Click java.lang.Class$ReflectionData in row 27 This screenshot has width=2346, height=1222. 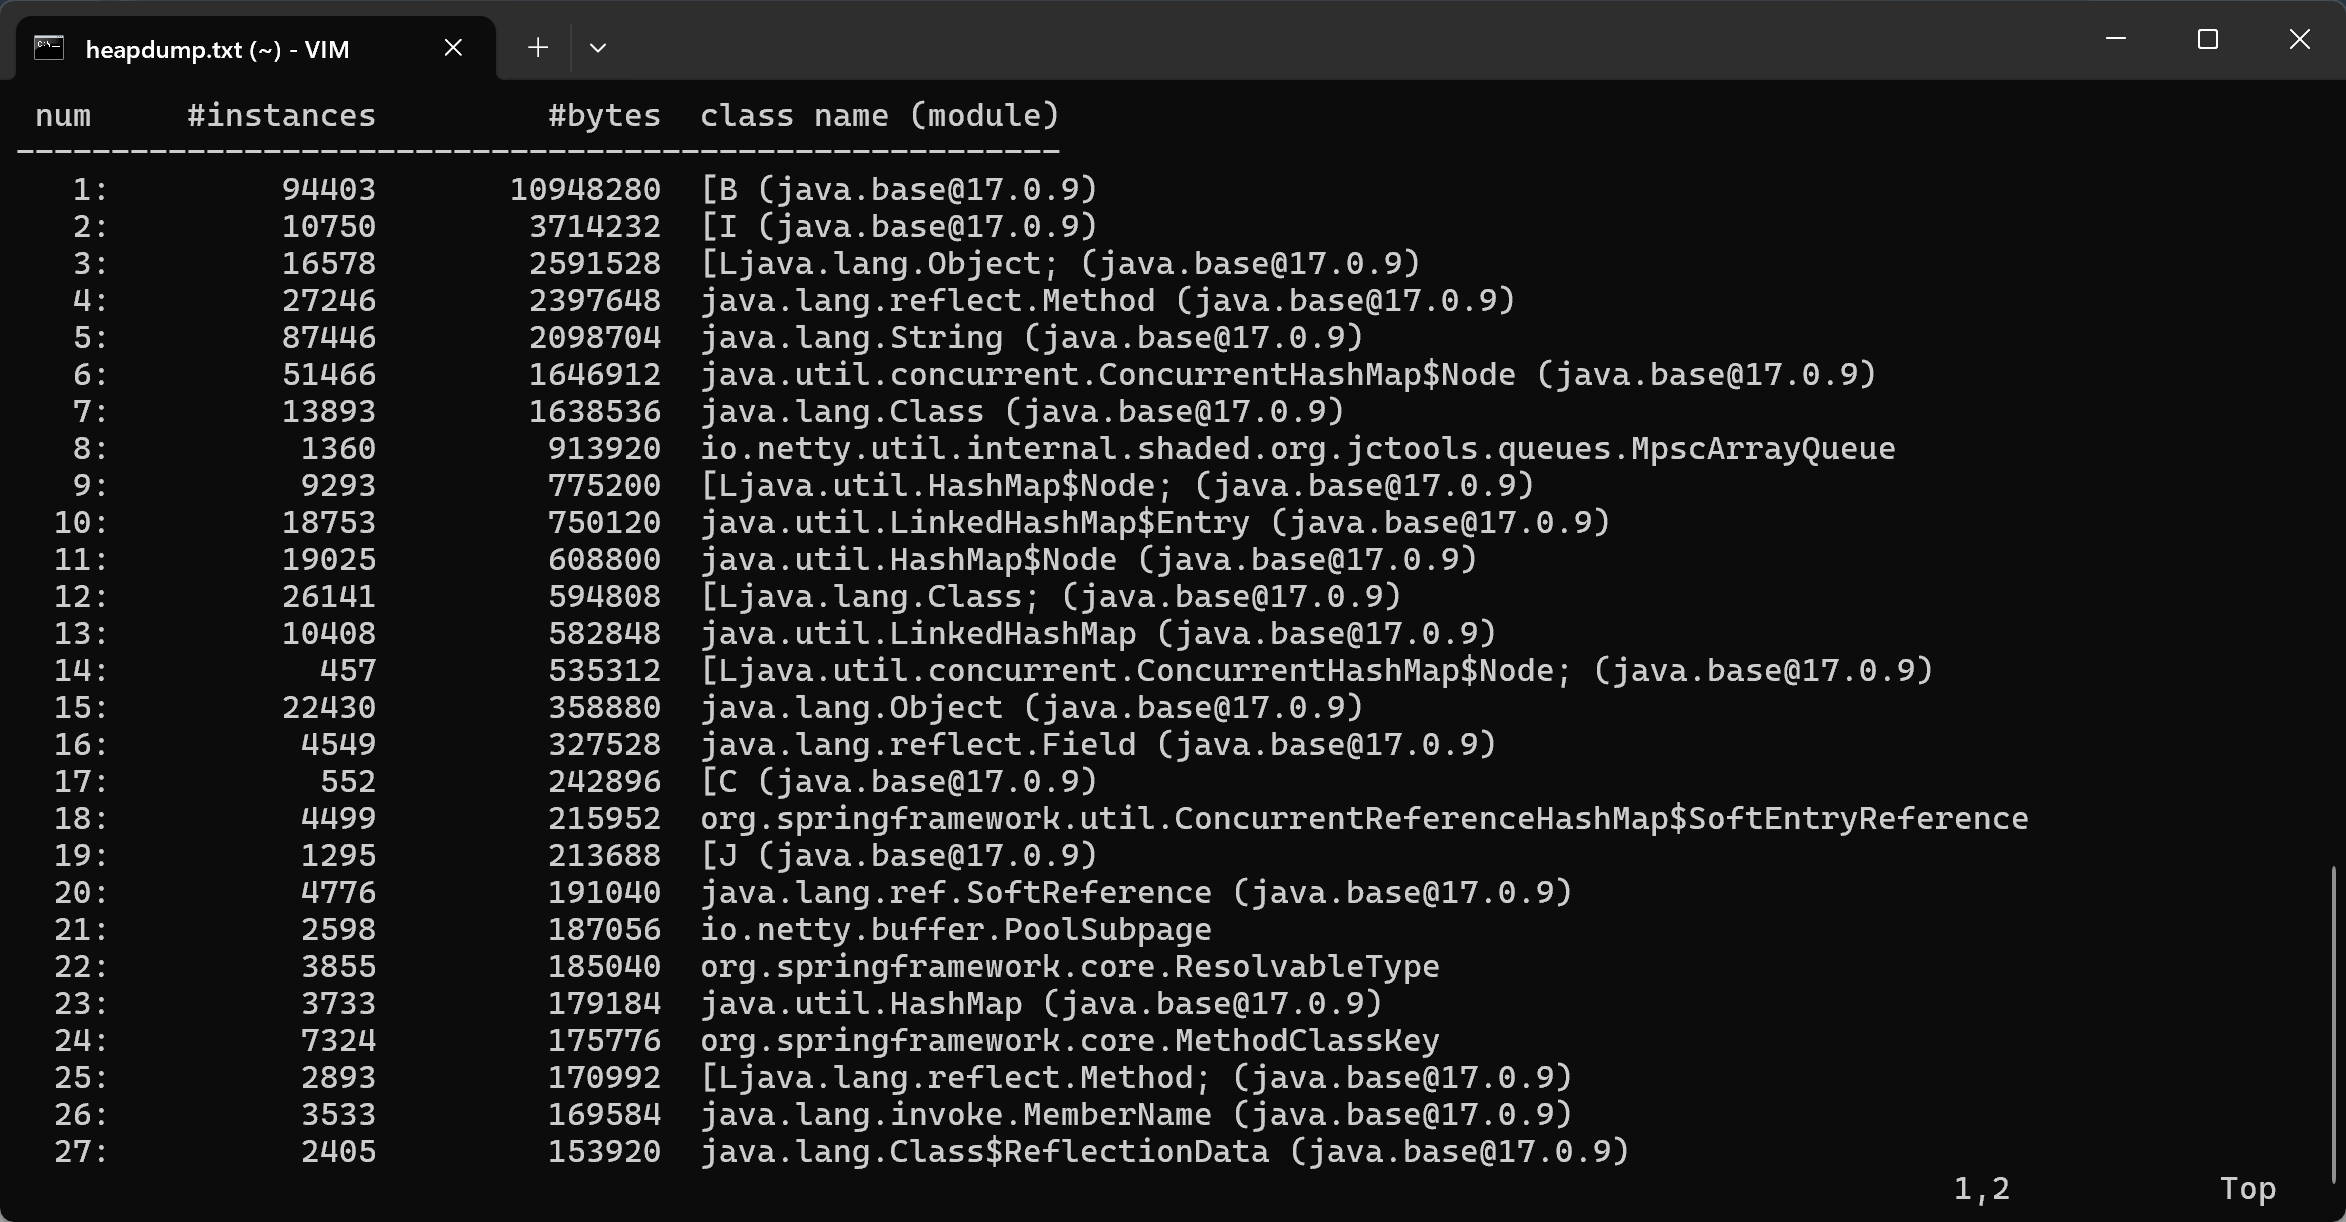(x=984, y=1152)
